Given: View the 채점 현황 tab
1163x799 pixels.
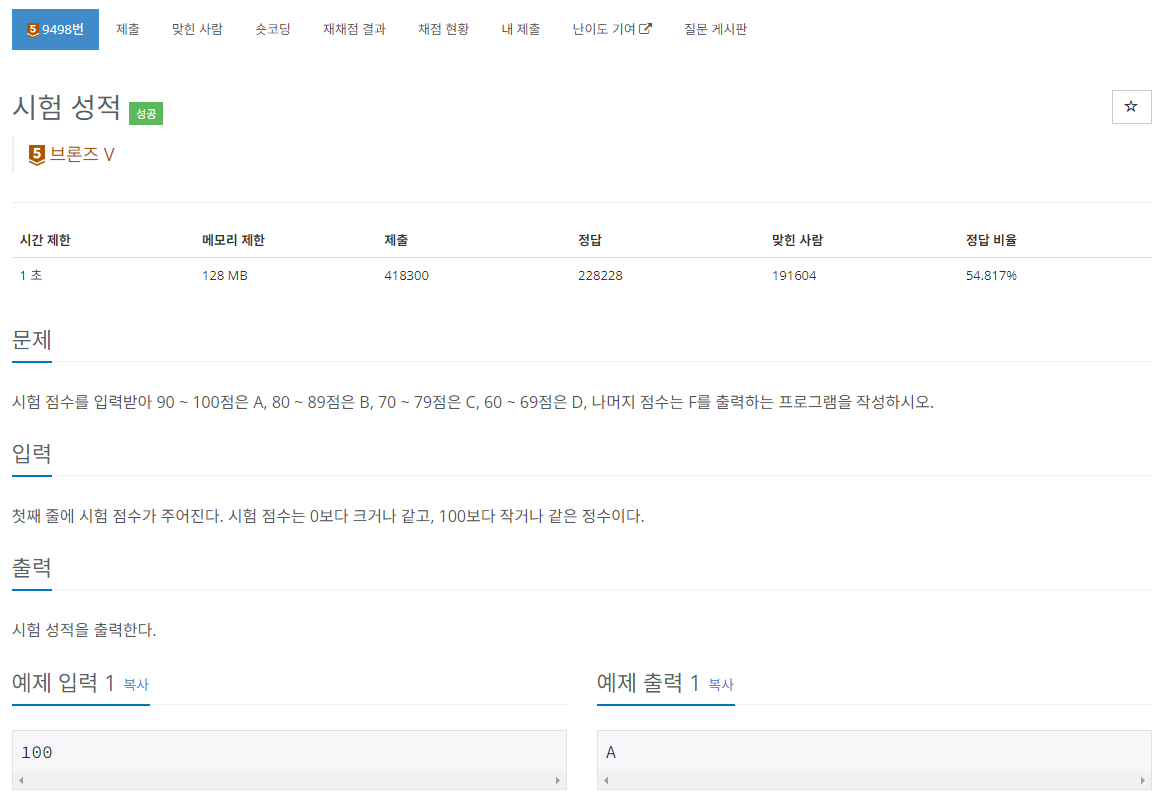Looking at the screenshot, I should point(444,30).
